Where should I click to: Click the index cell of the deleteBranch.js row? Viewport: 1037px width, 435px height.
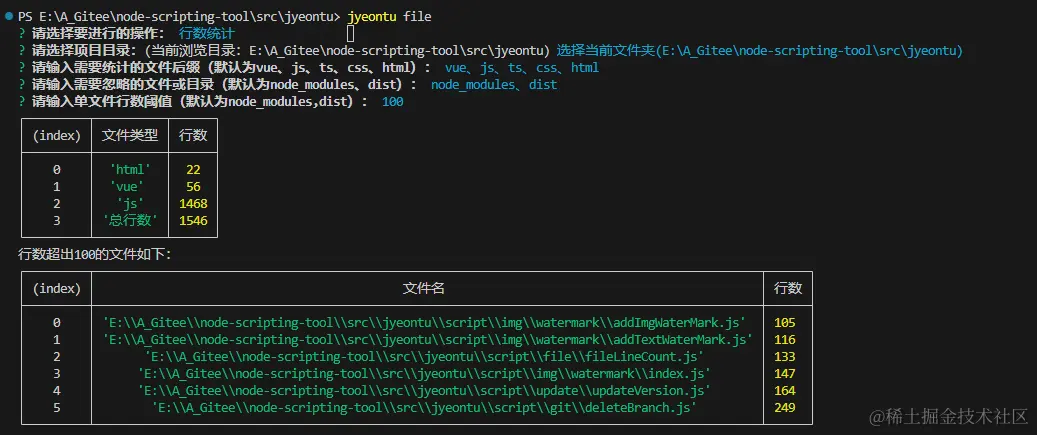pyautogui.click(x=57, y=408)
